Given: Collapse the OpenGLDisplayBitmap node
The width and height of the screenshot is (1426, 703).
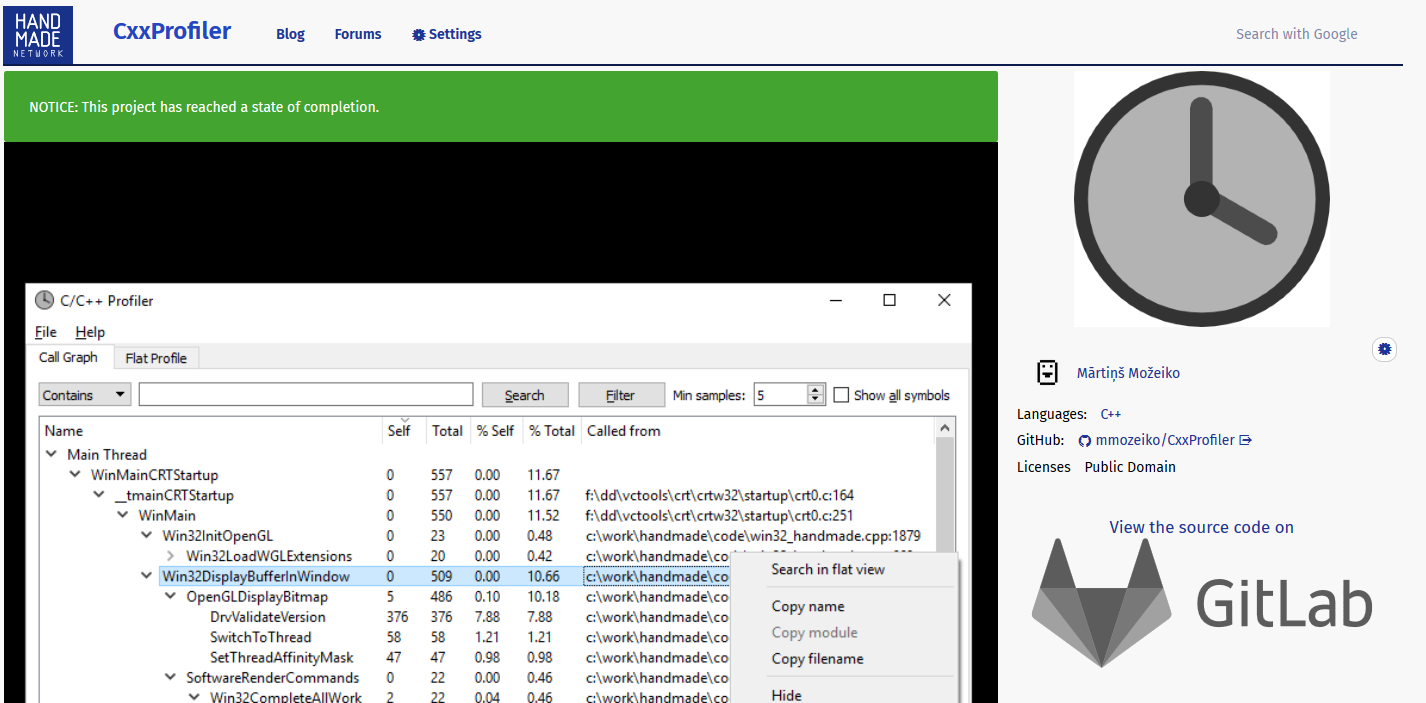Looking at the screenshot, I should [171, 597].
